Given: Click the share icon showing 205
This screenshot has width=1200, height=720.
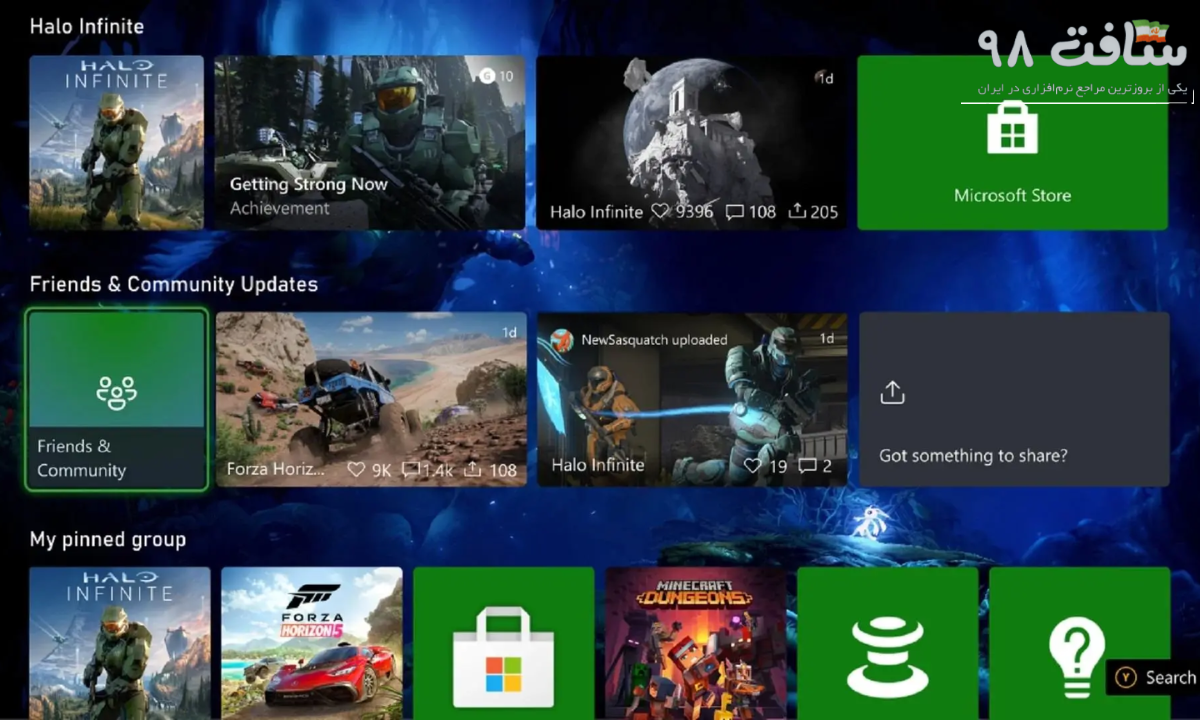Looking at the screenshot, I should [x=797, y=212].
